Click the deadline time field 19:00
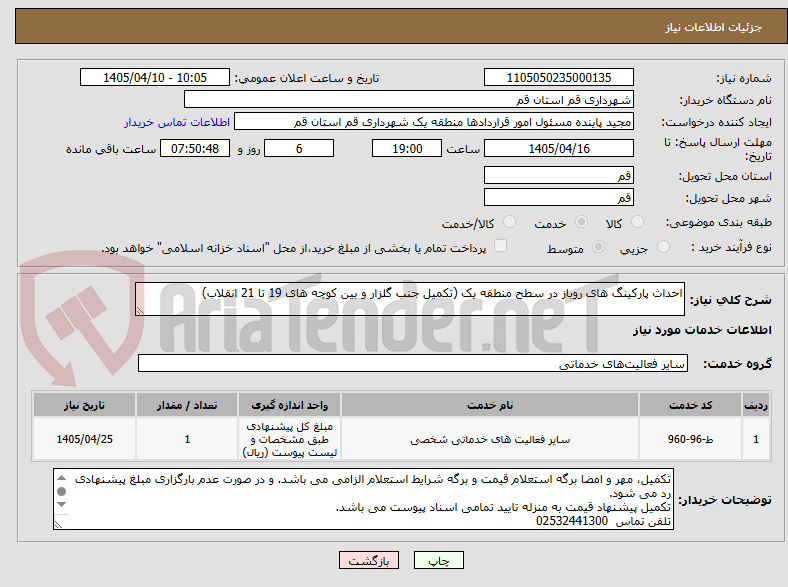788x587 pixels. click(407, 149)
